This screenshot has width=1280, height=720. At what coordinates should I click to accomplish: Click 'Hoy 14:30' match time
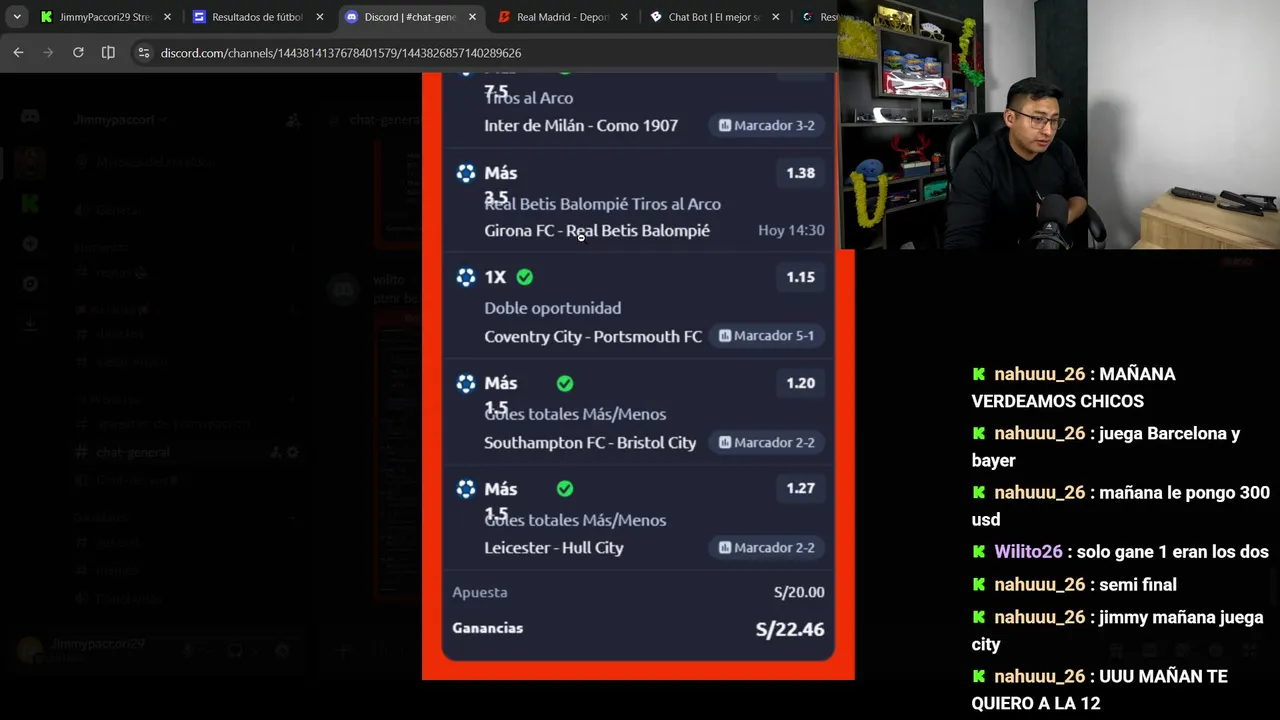tap(791, 230)
